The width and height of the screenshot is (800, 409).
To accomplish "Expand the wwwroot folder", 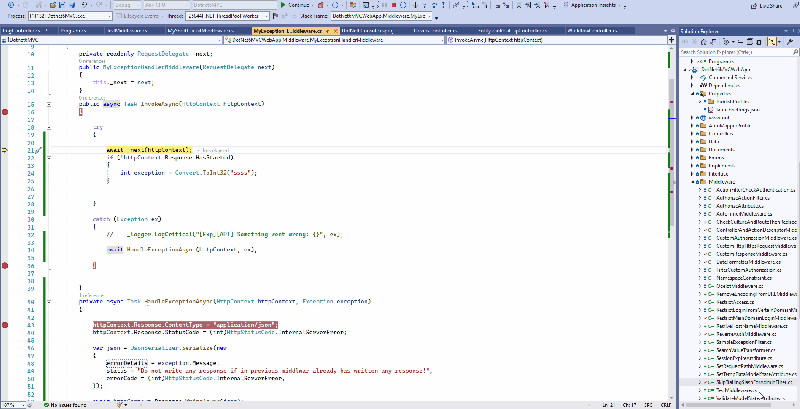I will 693,117.
